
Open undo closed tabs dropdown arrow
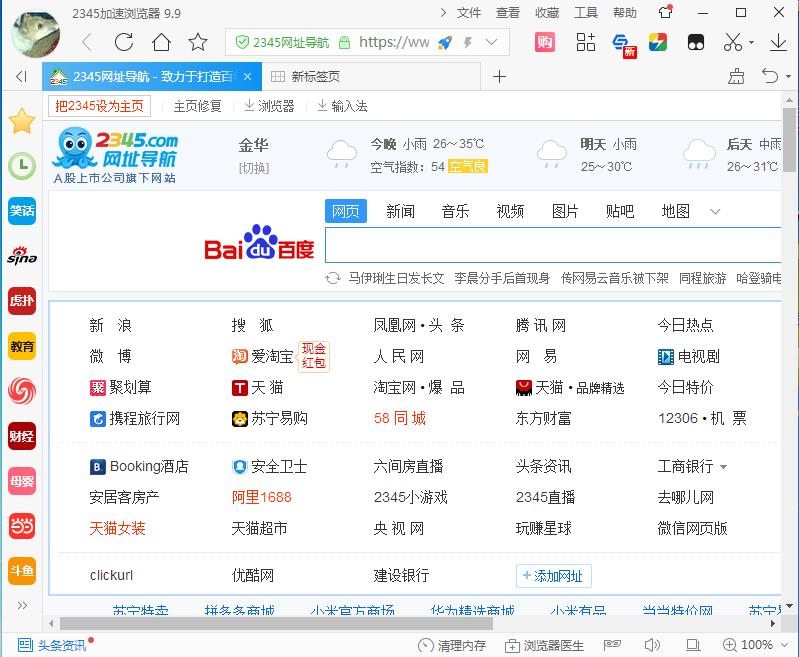pos(788,76)
